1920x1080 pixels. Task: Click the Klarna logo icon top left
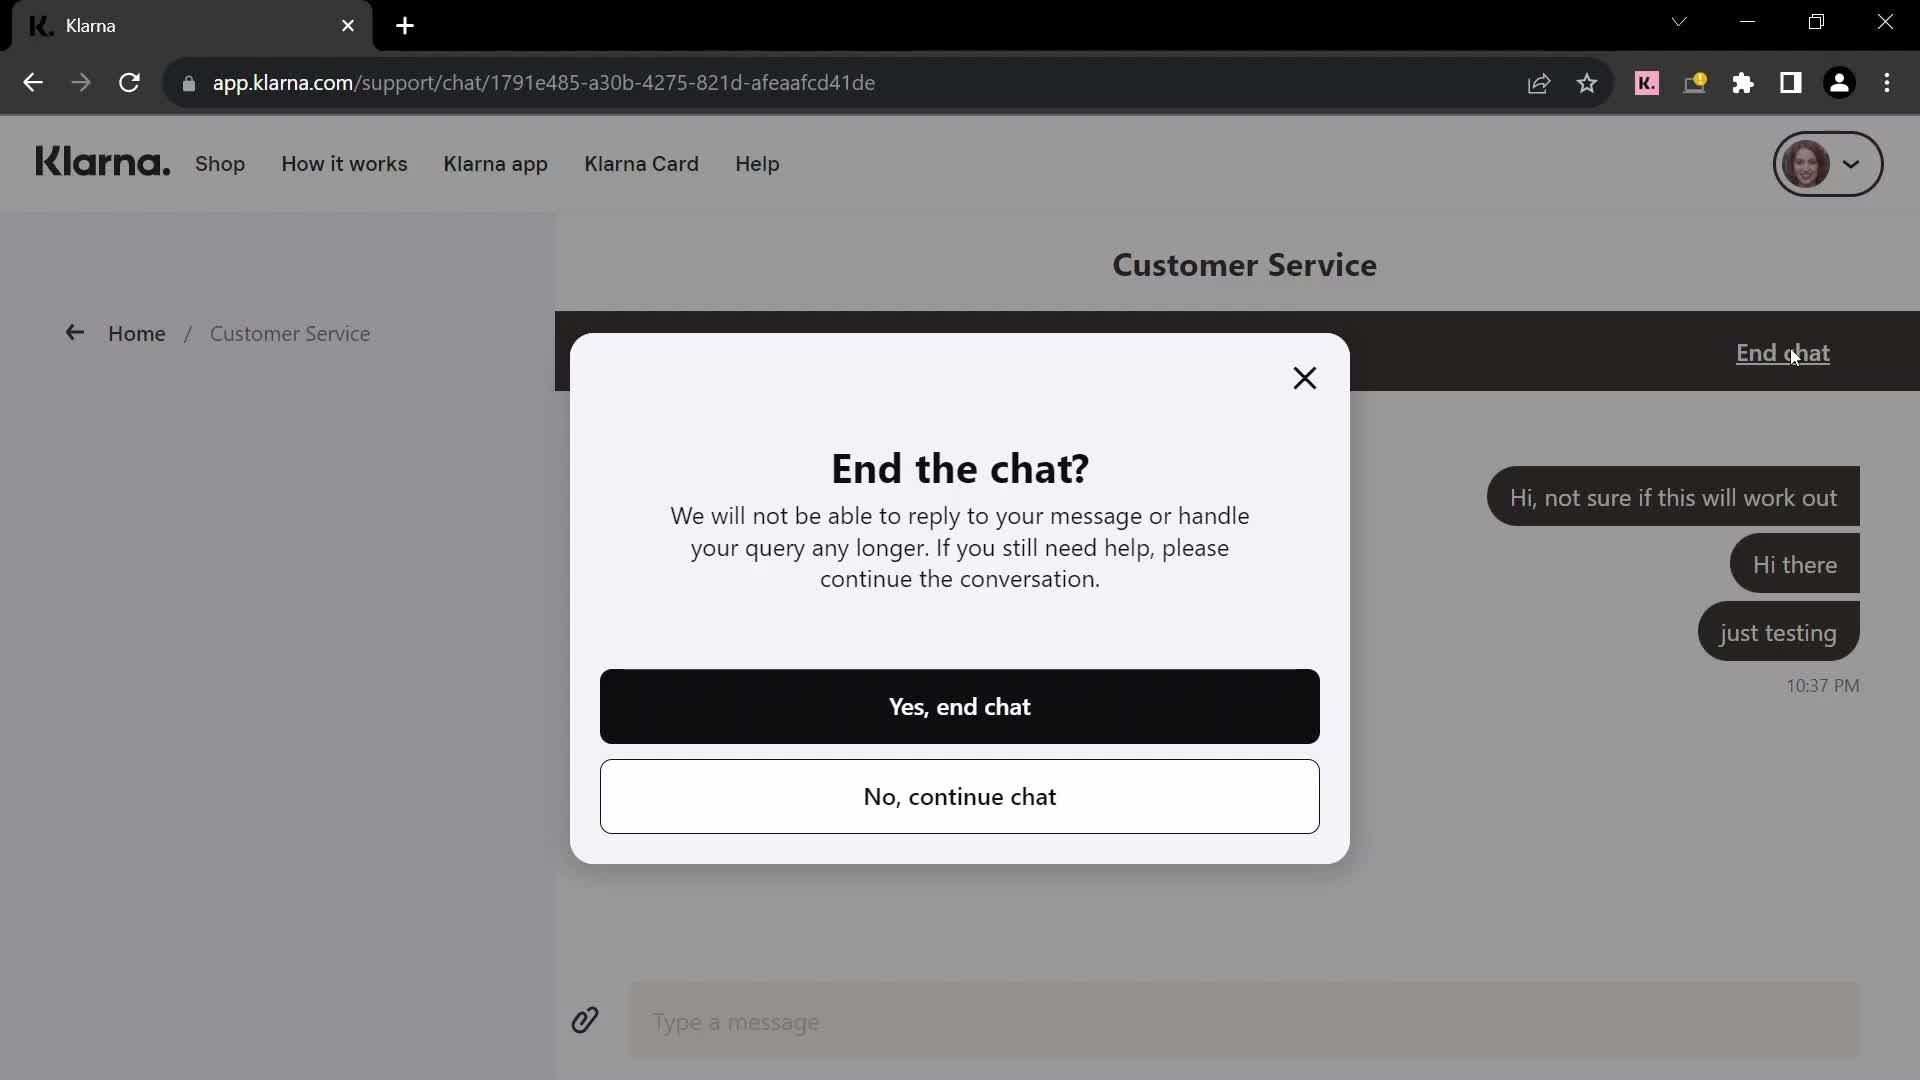click(103, 162)
